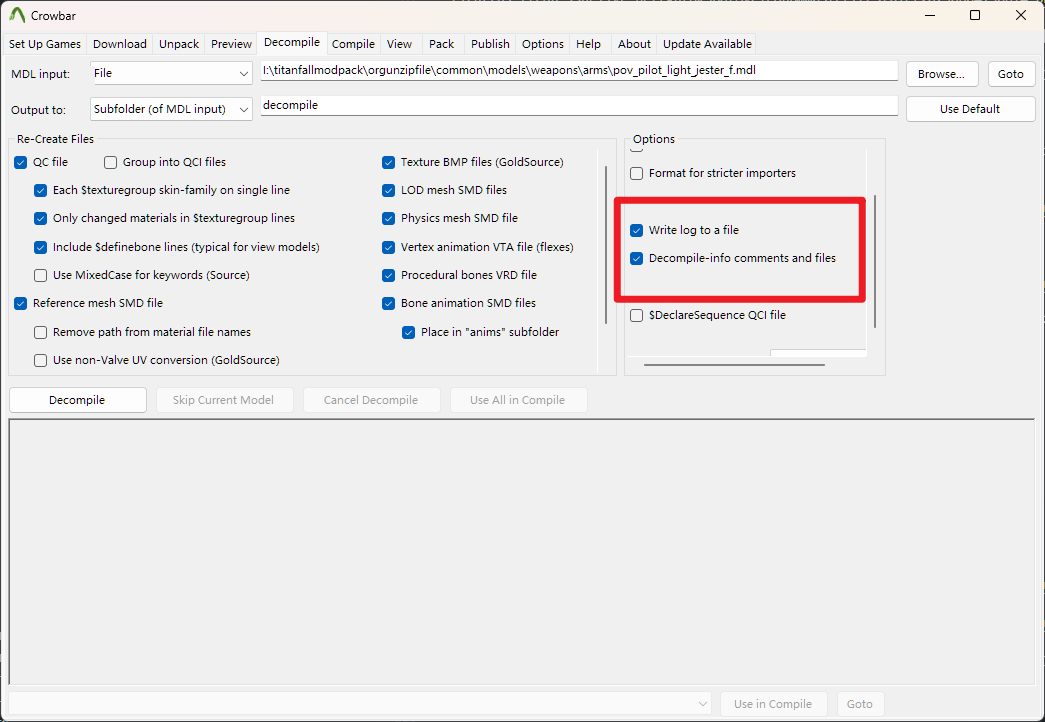Click the MDL input path field

coord(579,71)
